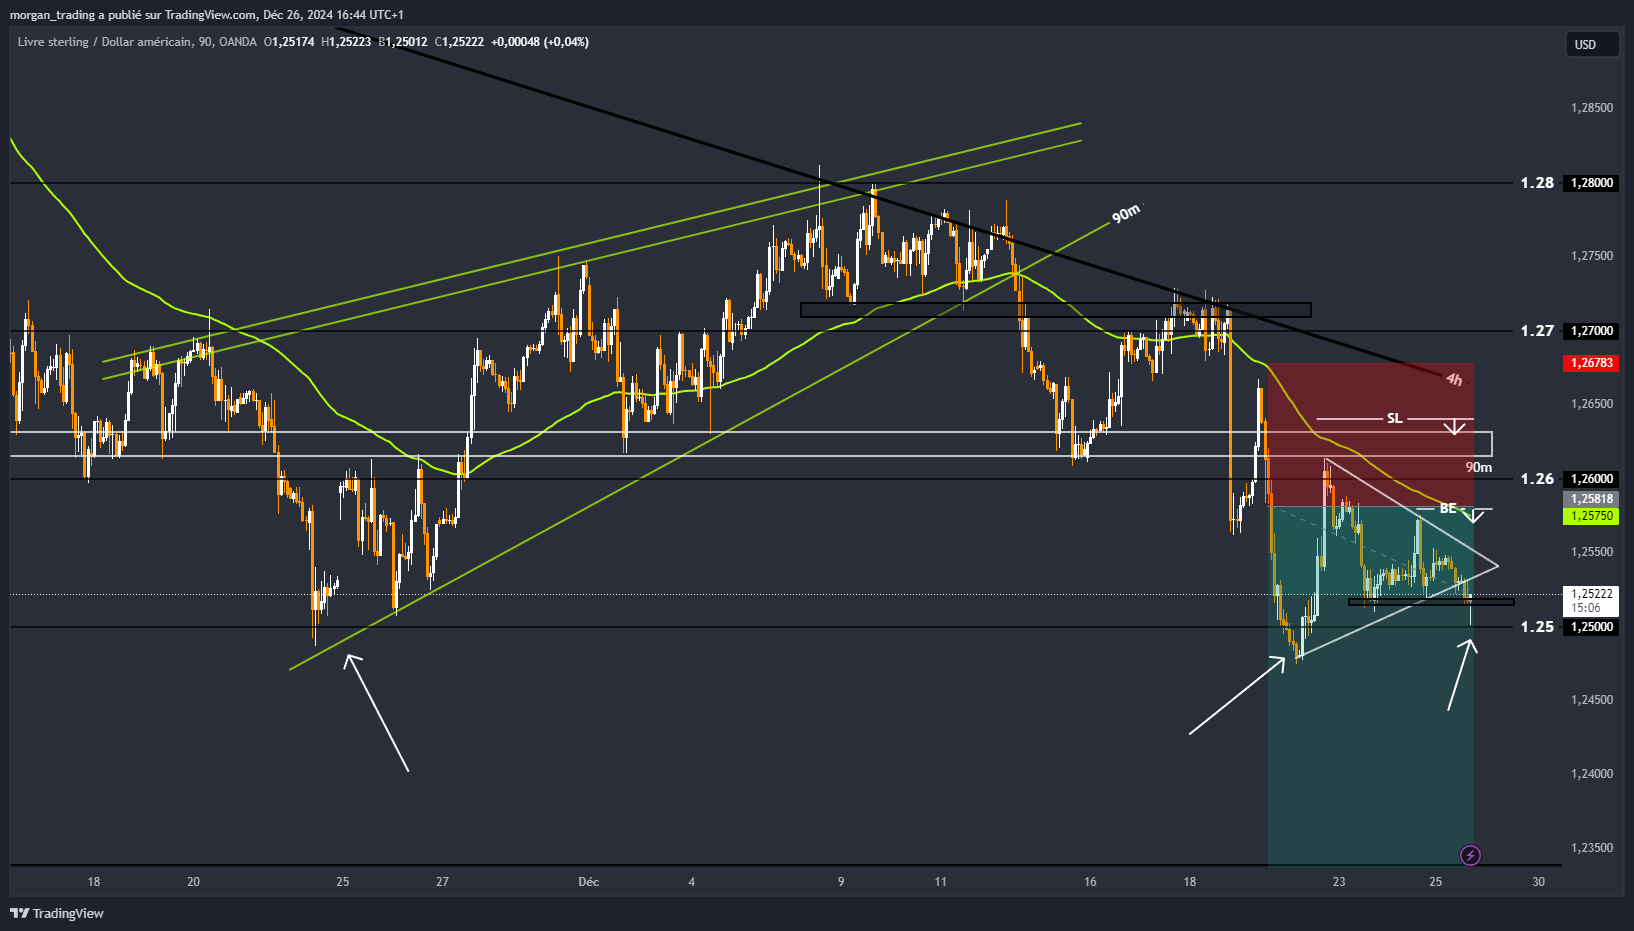Click the 1,27000 price axis label

pos(1591,331)
